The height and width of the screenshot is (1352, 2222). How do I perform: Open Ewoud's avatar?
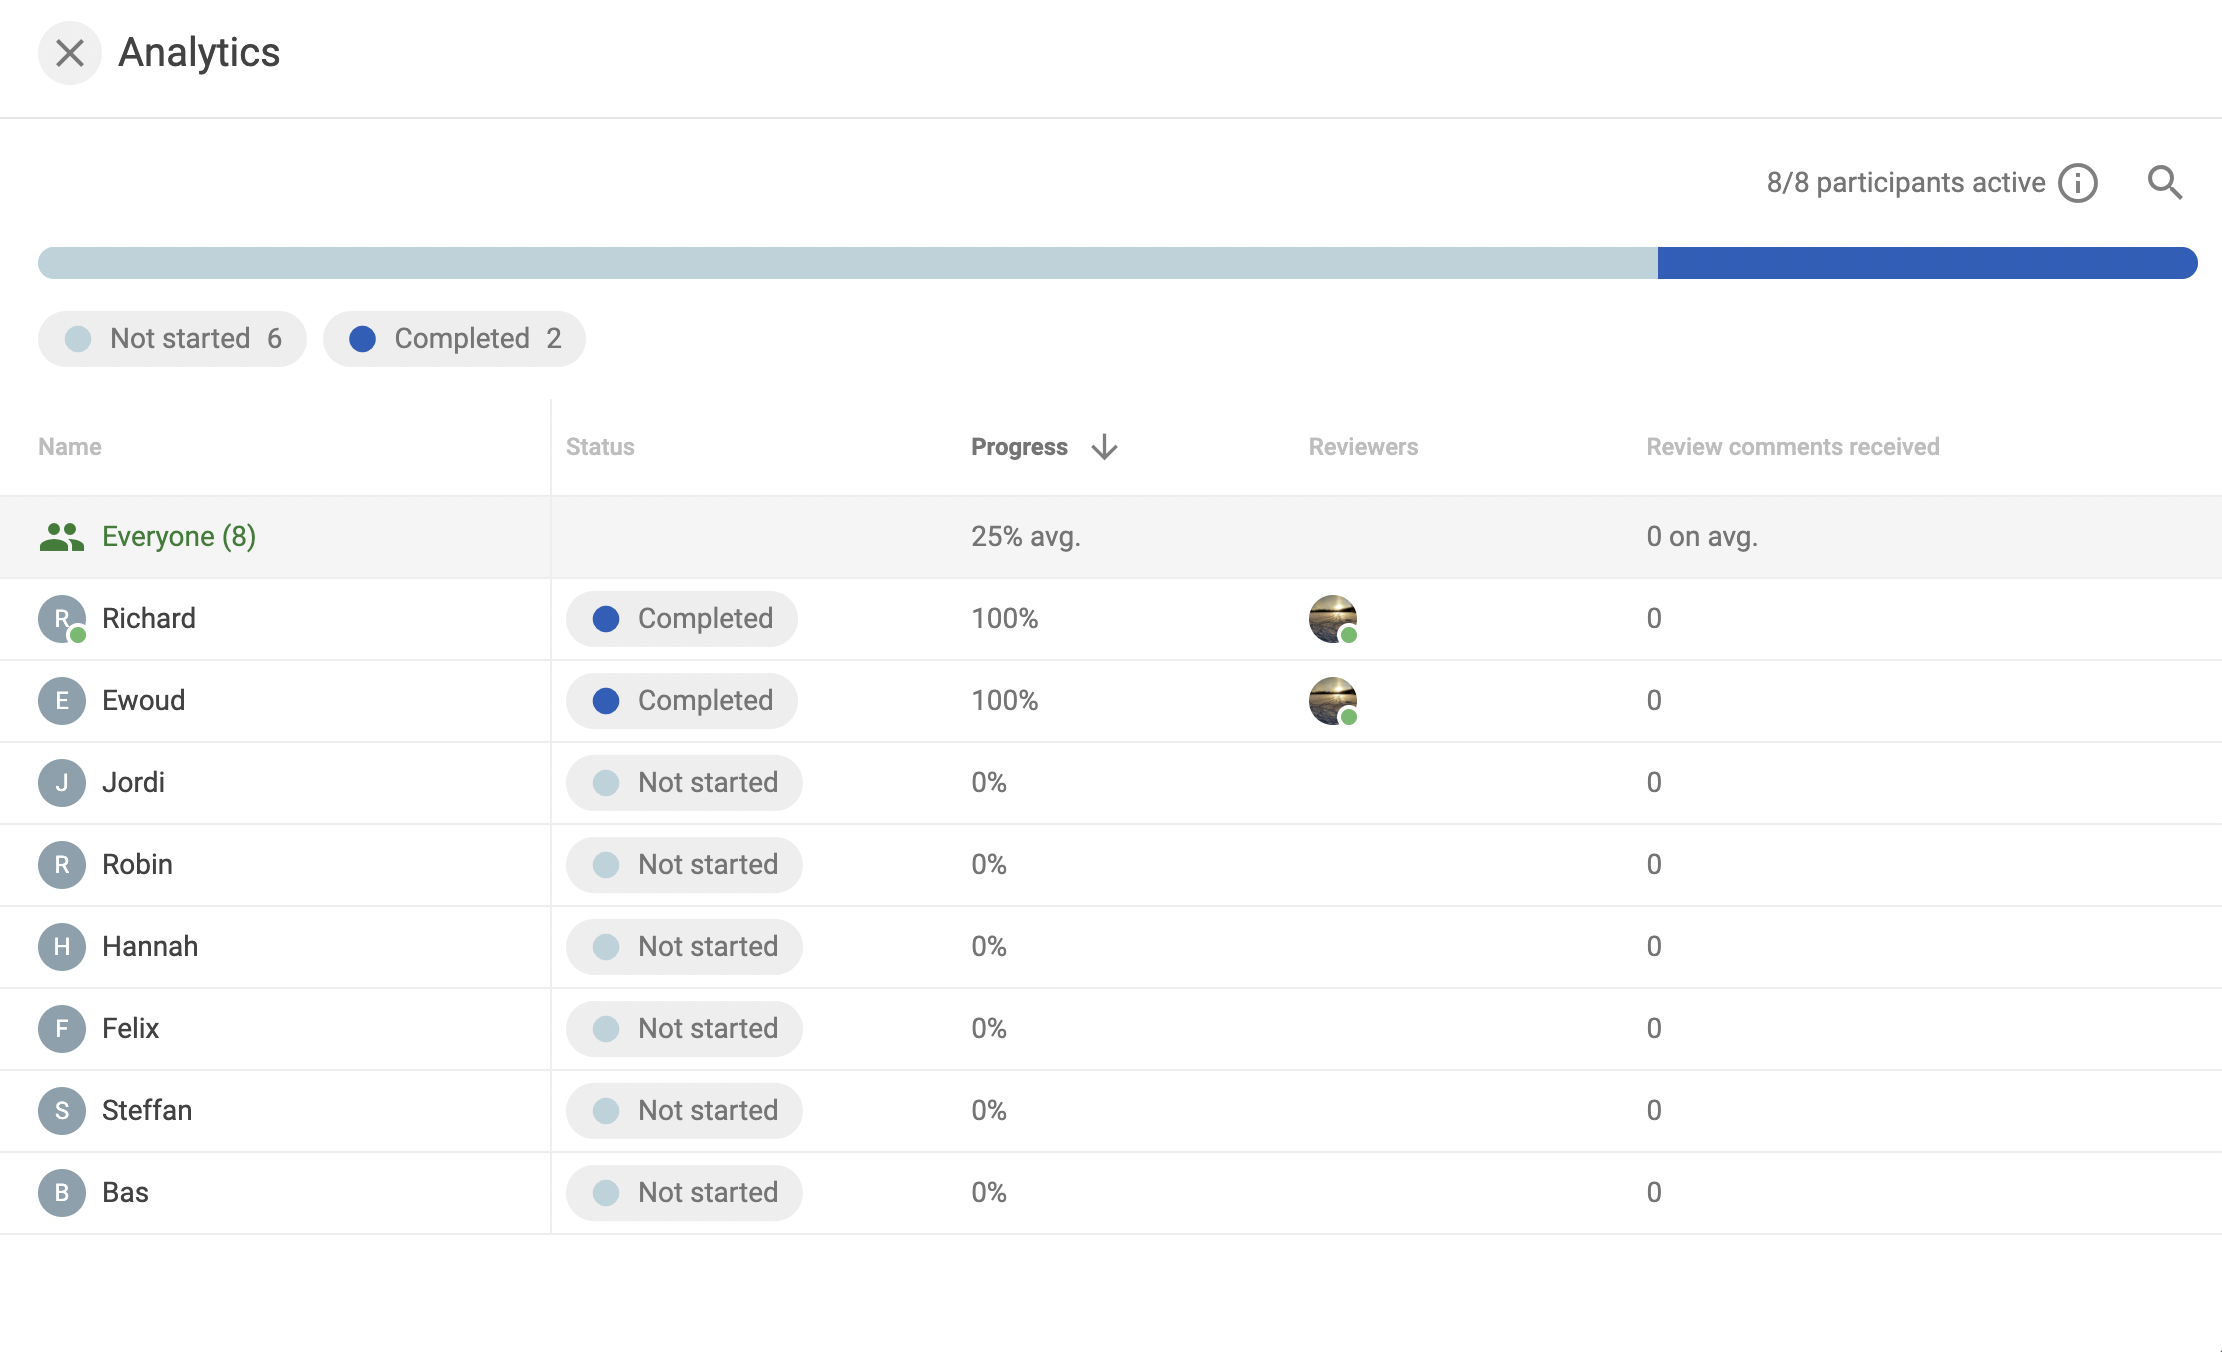pyautogui.click(x=62, y=701)
